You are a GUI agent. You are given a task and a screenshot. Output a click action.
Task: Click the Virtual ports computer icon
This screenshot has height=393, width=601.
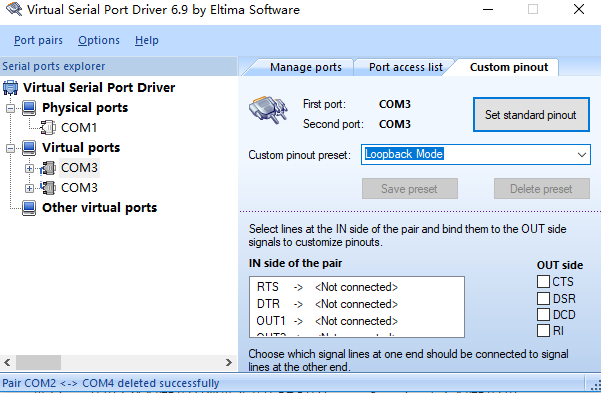[29, 148]
